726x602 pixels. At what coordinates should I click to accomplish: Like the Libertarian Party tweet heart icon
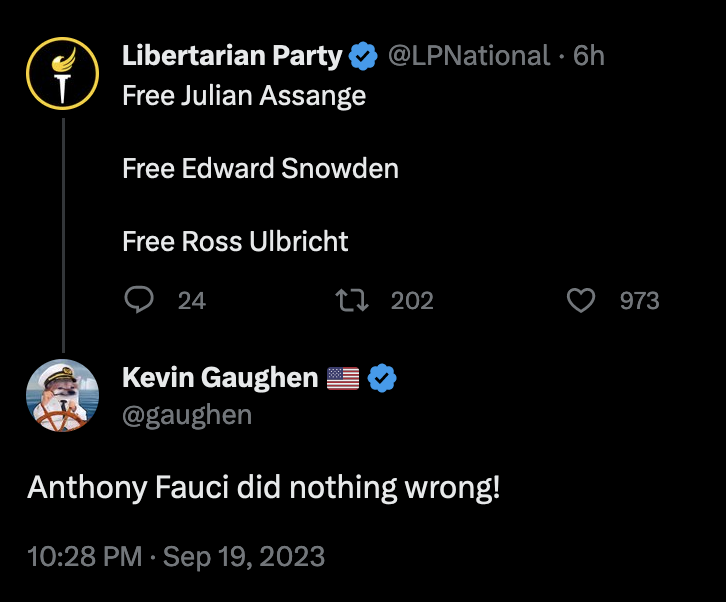tap(581, 300)
